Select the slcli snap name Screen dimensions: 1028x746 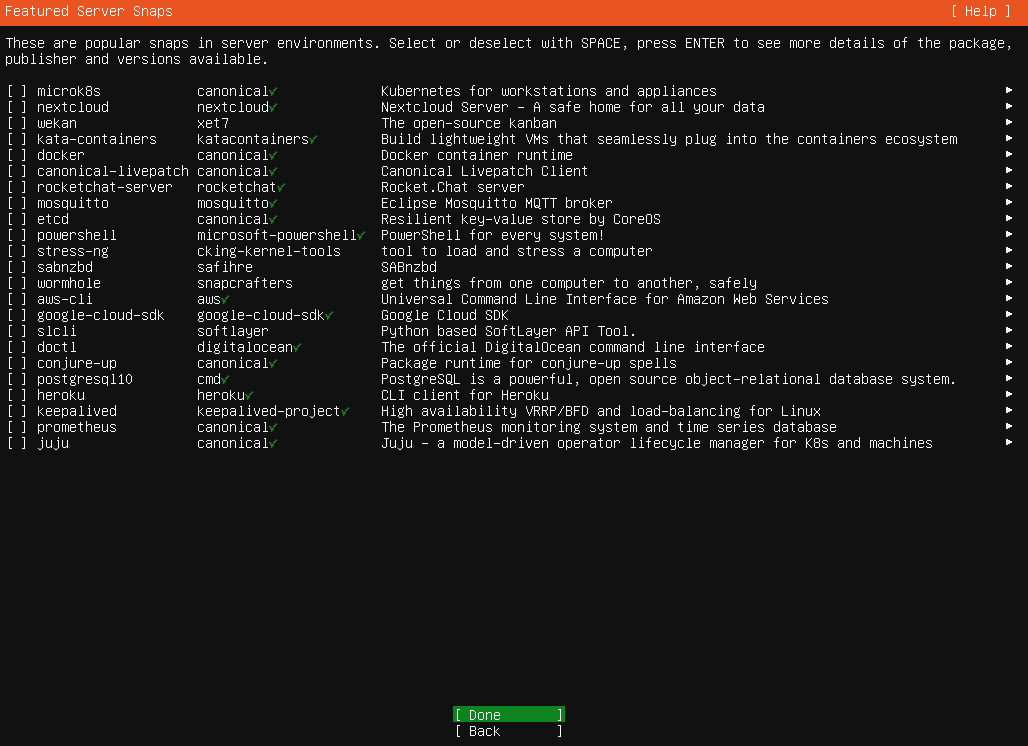click(56, 331)
